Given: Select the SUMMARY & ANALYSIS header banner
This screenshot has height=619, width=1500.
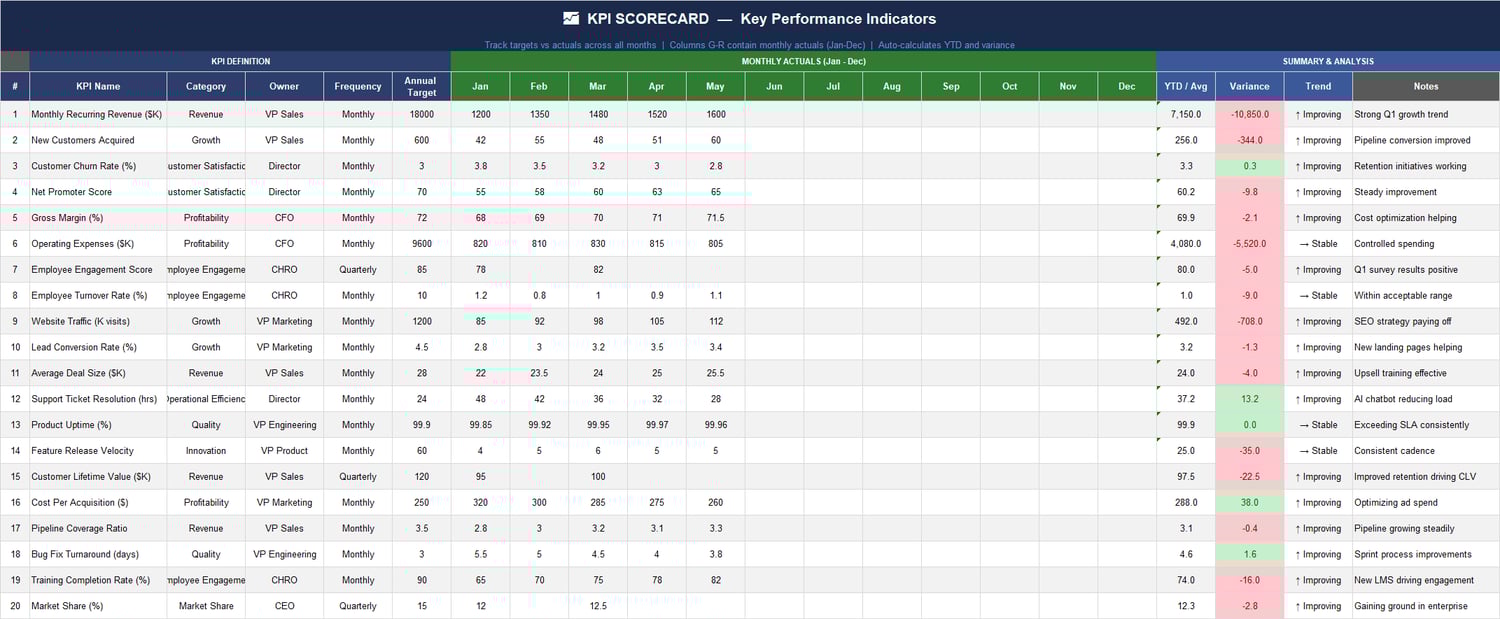Looking at the screenshot, I should point(1328,61).
